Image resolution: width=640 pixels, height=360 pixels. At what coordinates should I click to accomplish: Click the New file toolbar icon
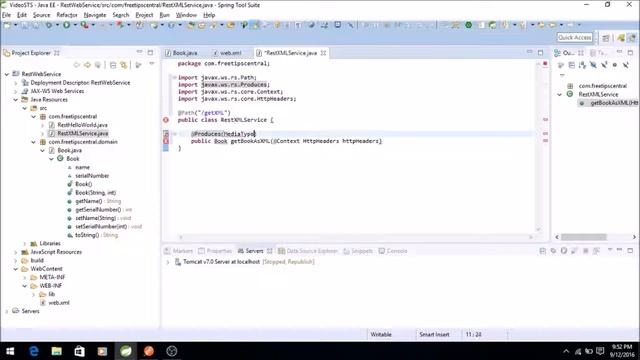(x=7, y=25)
